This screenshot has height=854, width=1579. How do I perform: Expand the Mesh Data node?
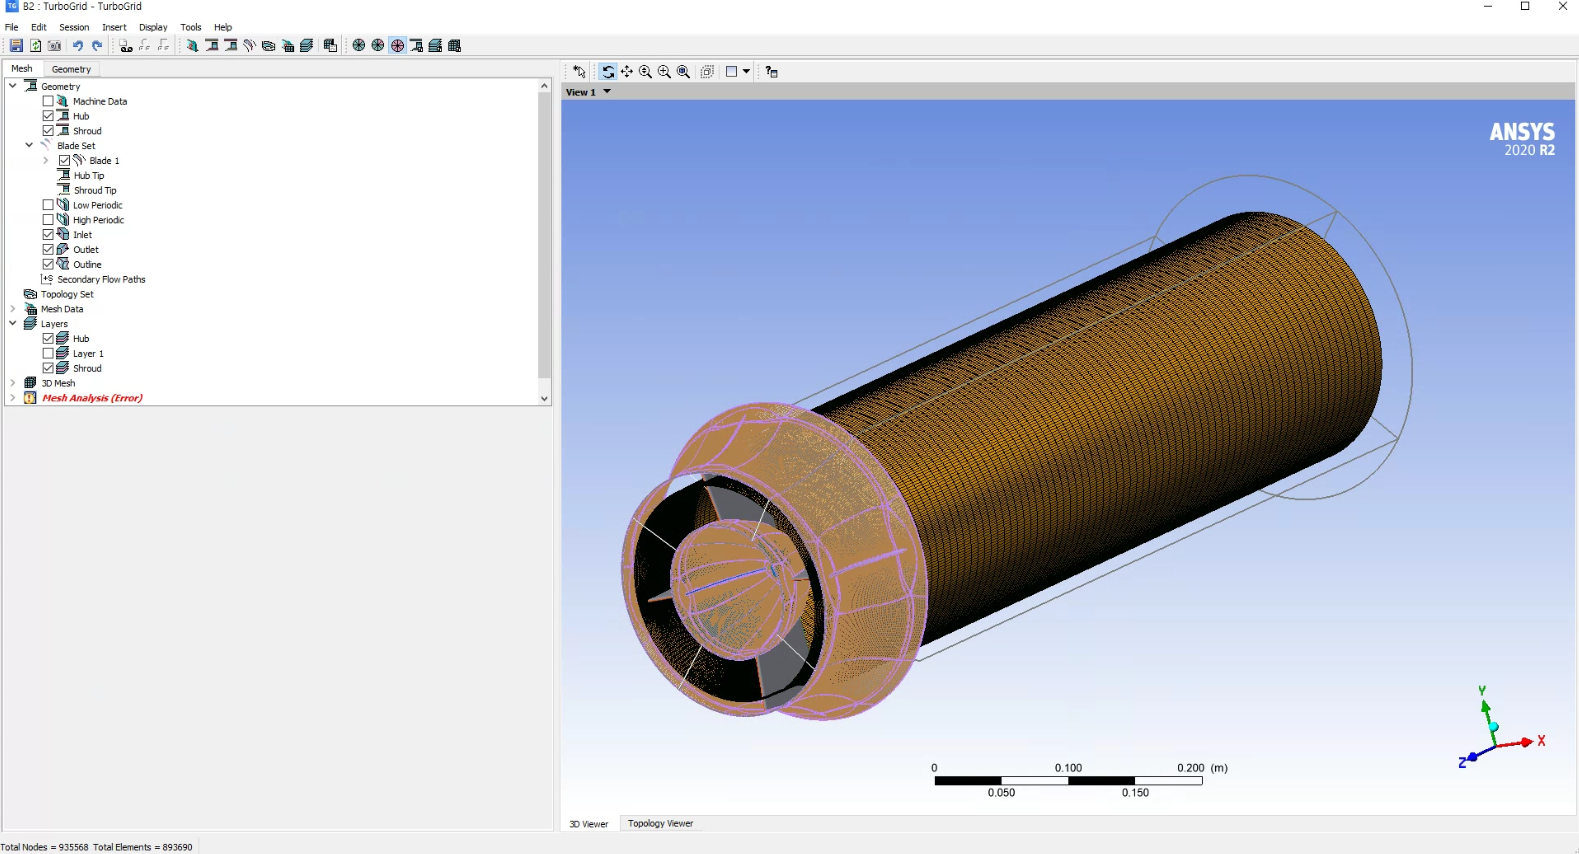[x=13, y=309]
